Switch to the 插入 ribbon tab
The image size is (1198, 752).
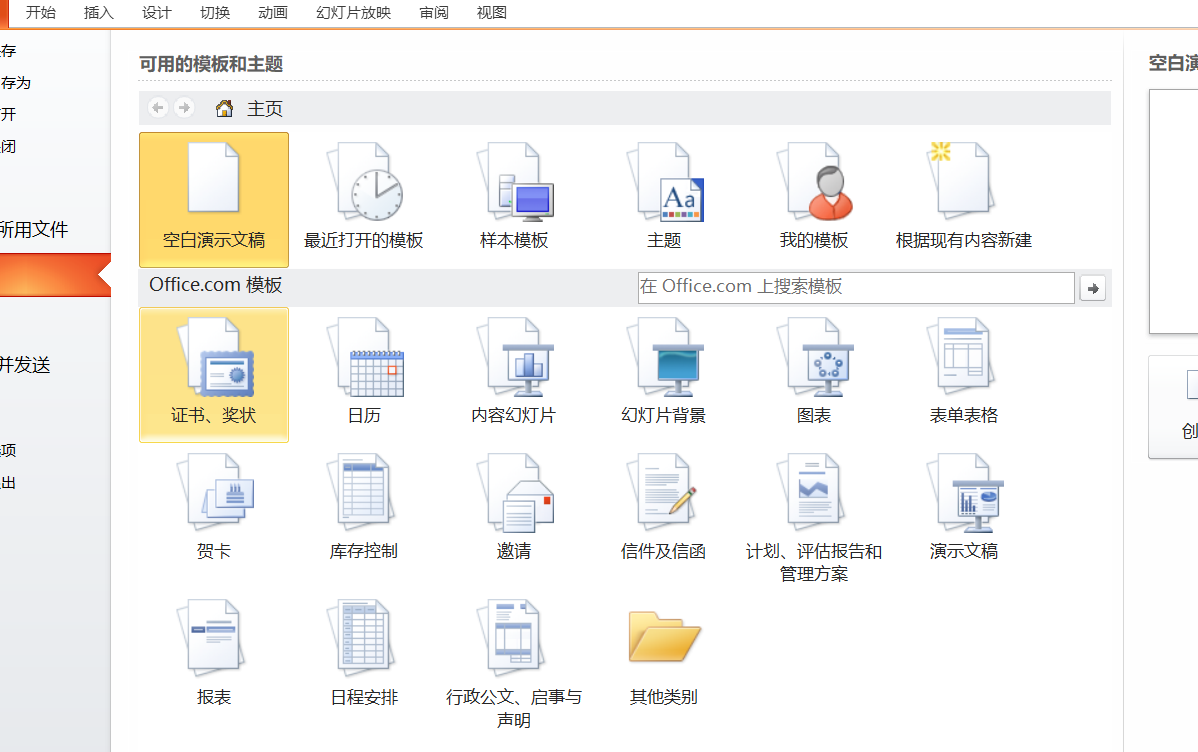coord(99,13)
